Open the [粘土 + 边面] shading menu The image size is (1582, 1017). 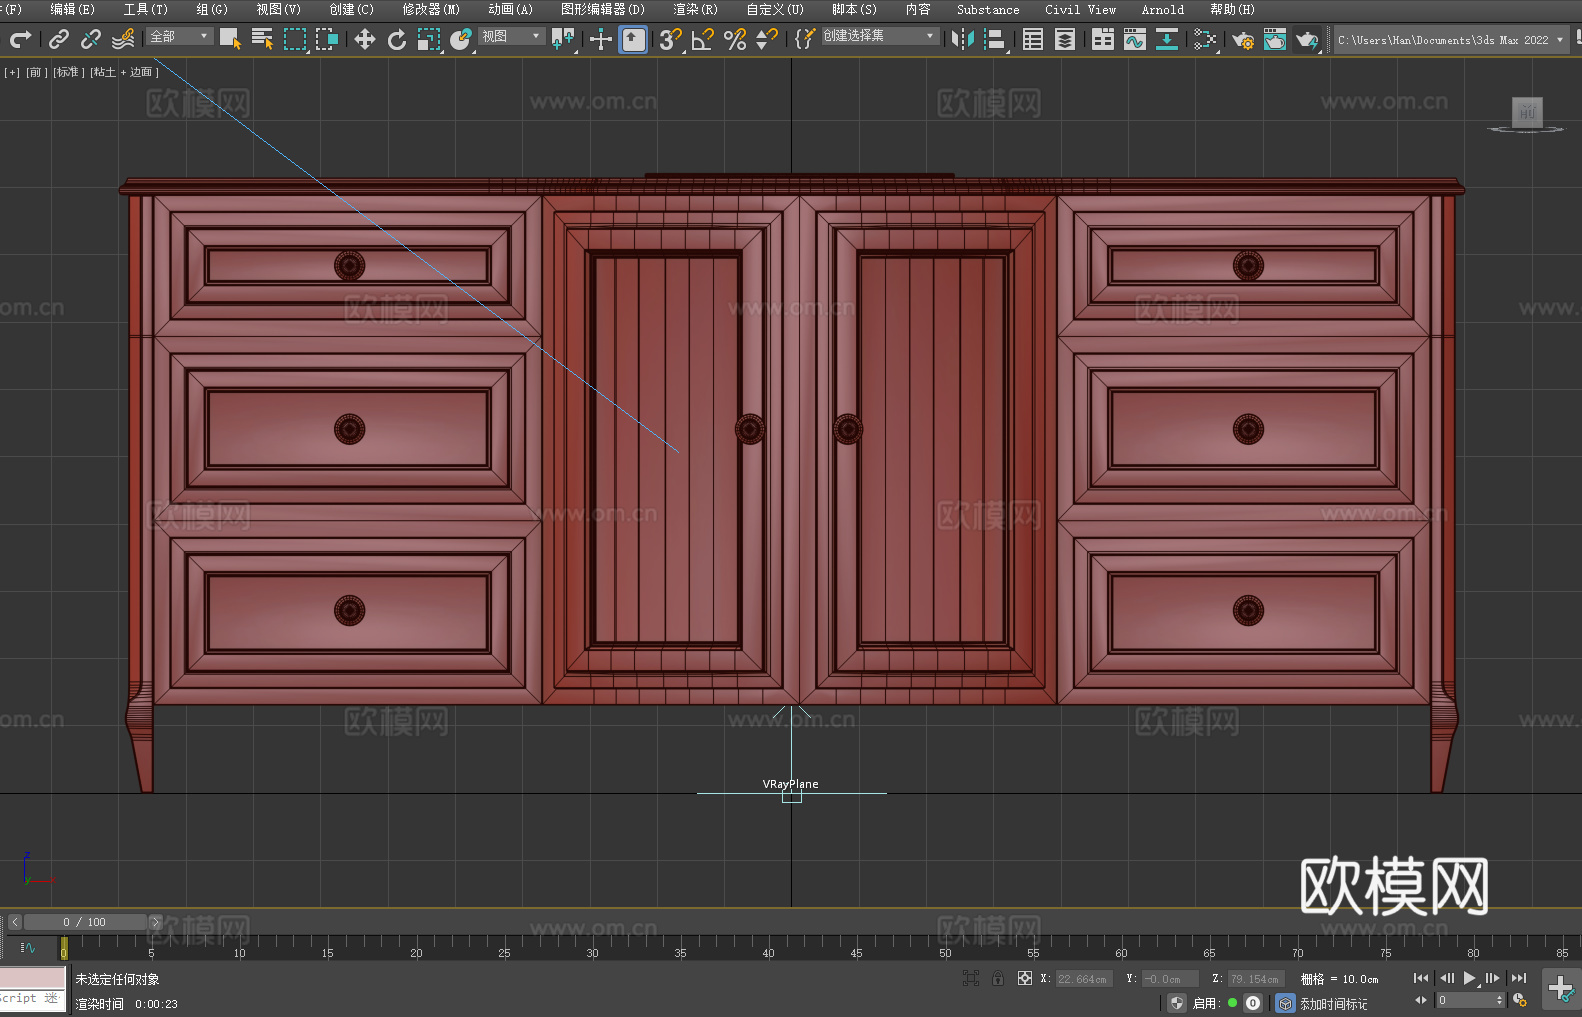[x=124, y=72]
